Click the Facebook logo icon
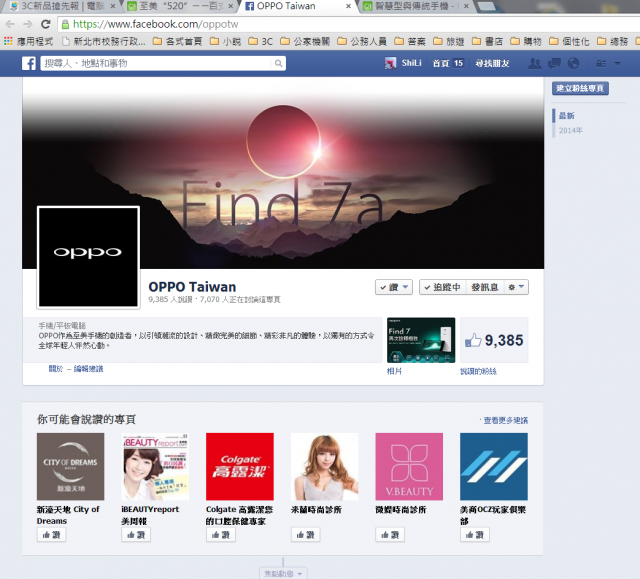This screenshot has width=640, height=579. 29,63
